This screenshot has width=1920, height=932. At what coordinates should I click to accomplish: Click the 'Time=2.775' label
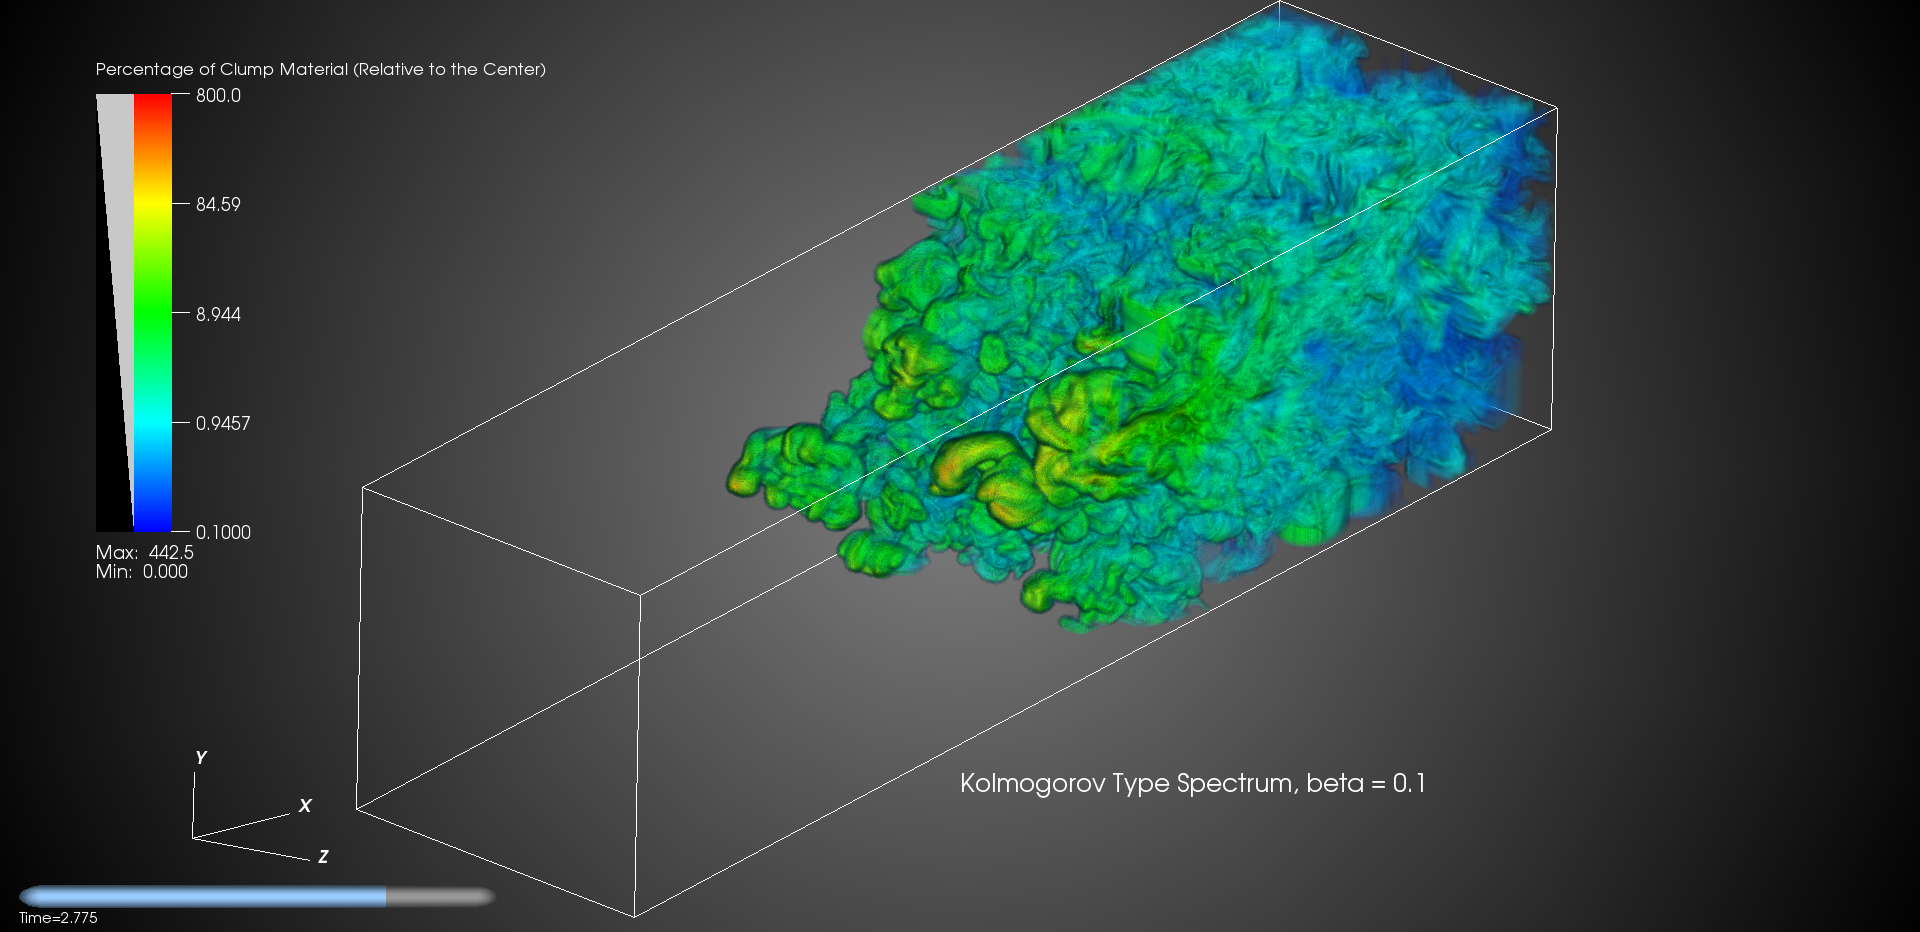click(58, 918)
